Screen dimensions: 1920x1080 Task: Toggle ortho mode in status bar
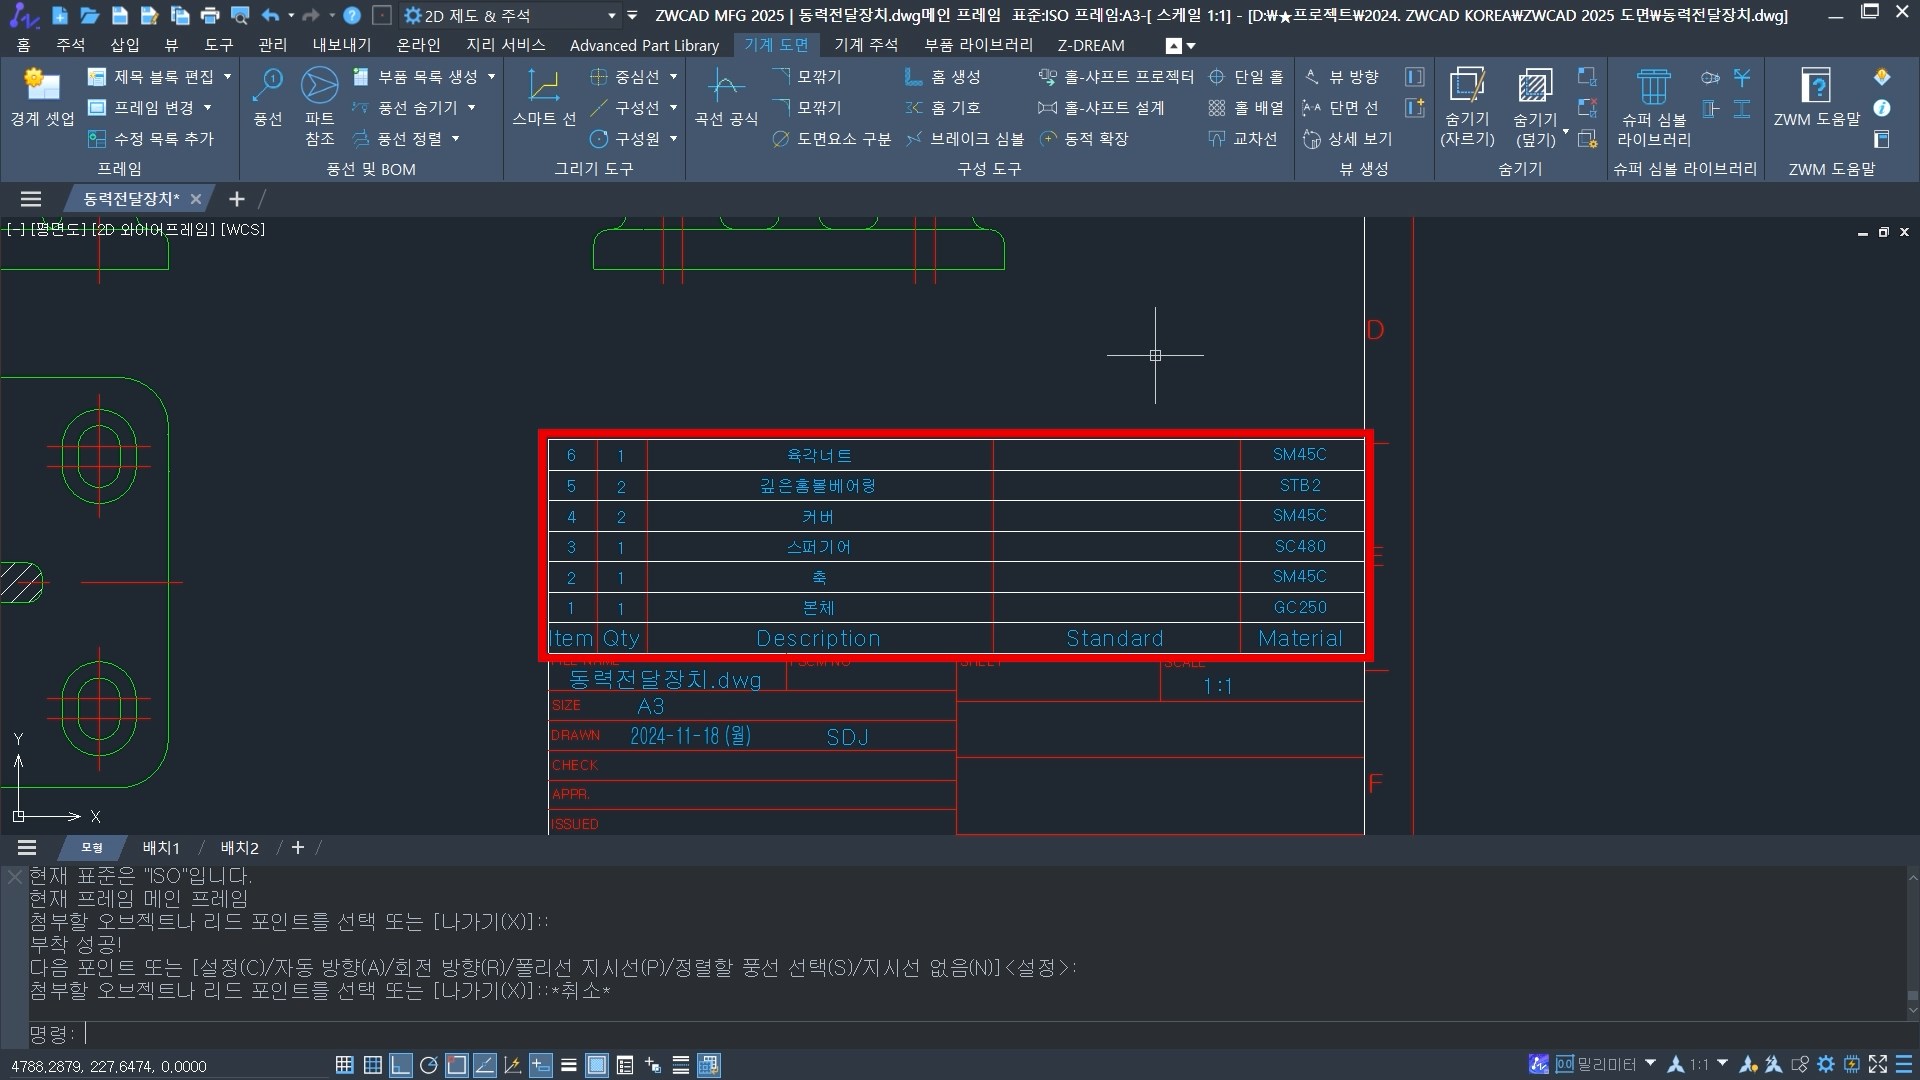(x=400, y=1065)
